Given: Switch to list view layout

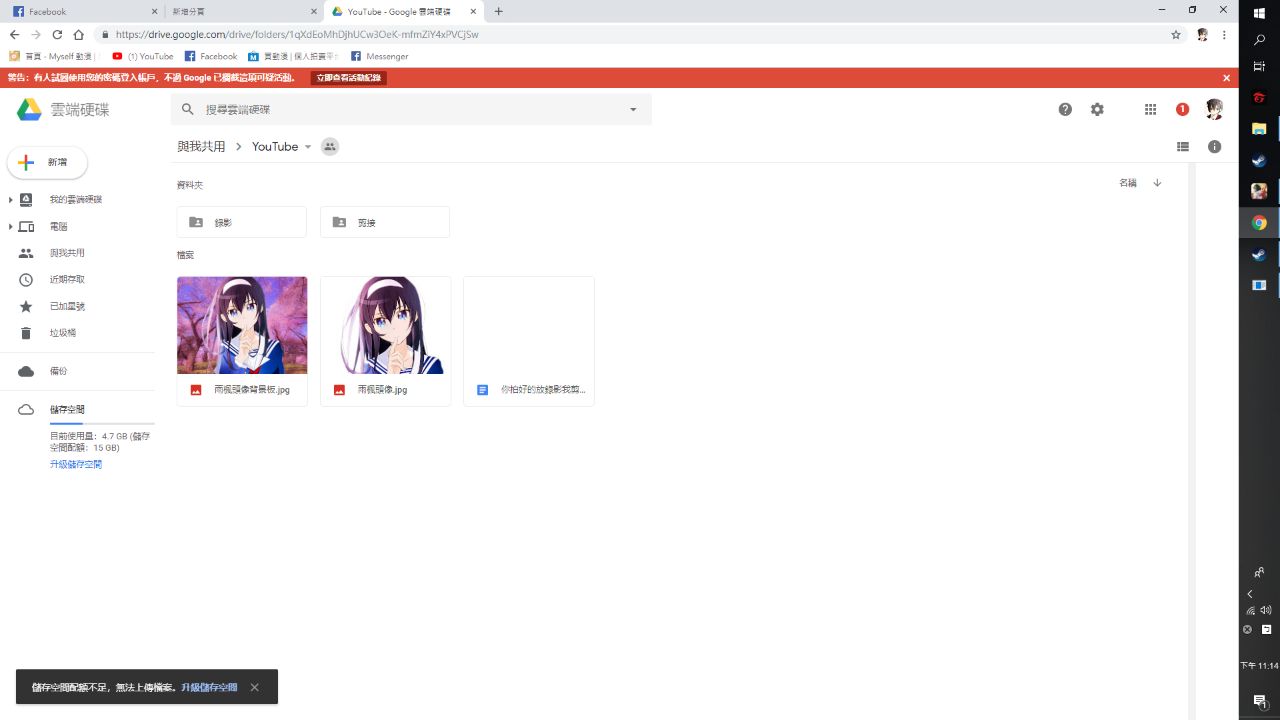Looking at the screenshot, I should point(1183,146).
